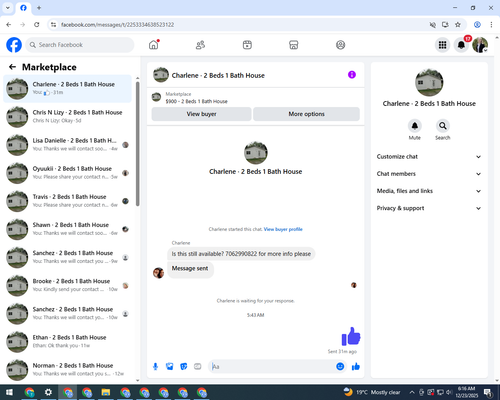
Task: Bookmark this page with the star icon
Action: (x=458, y=25)
